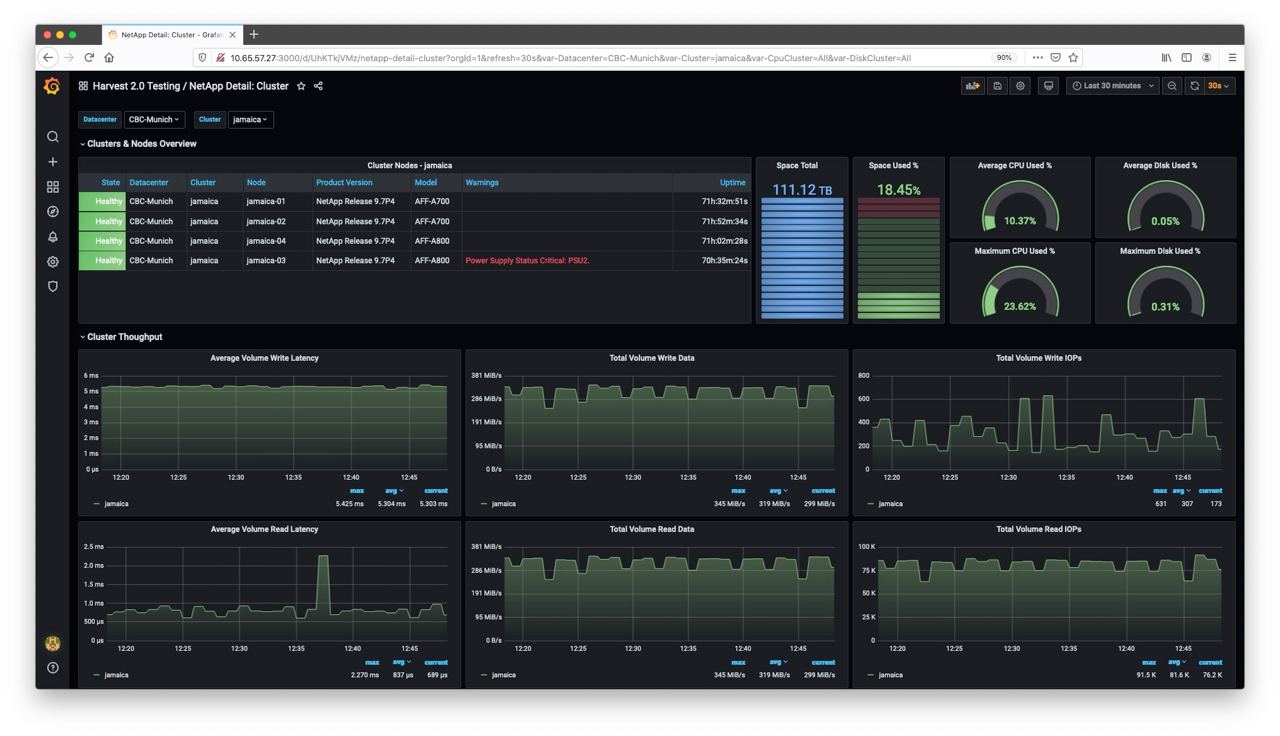Open the Datacenter CBC-Munich dropdown
Viewport: 1280px width, 736px height.
pos(154,119)
